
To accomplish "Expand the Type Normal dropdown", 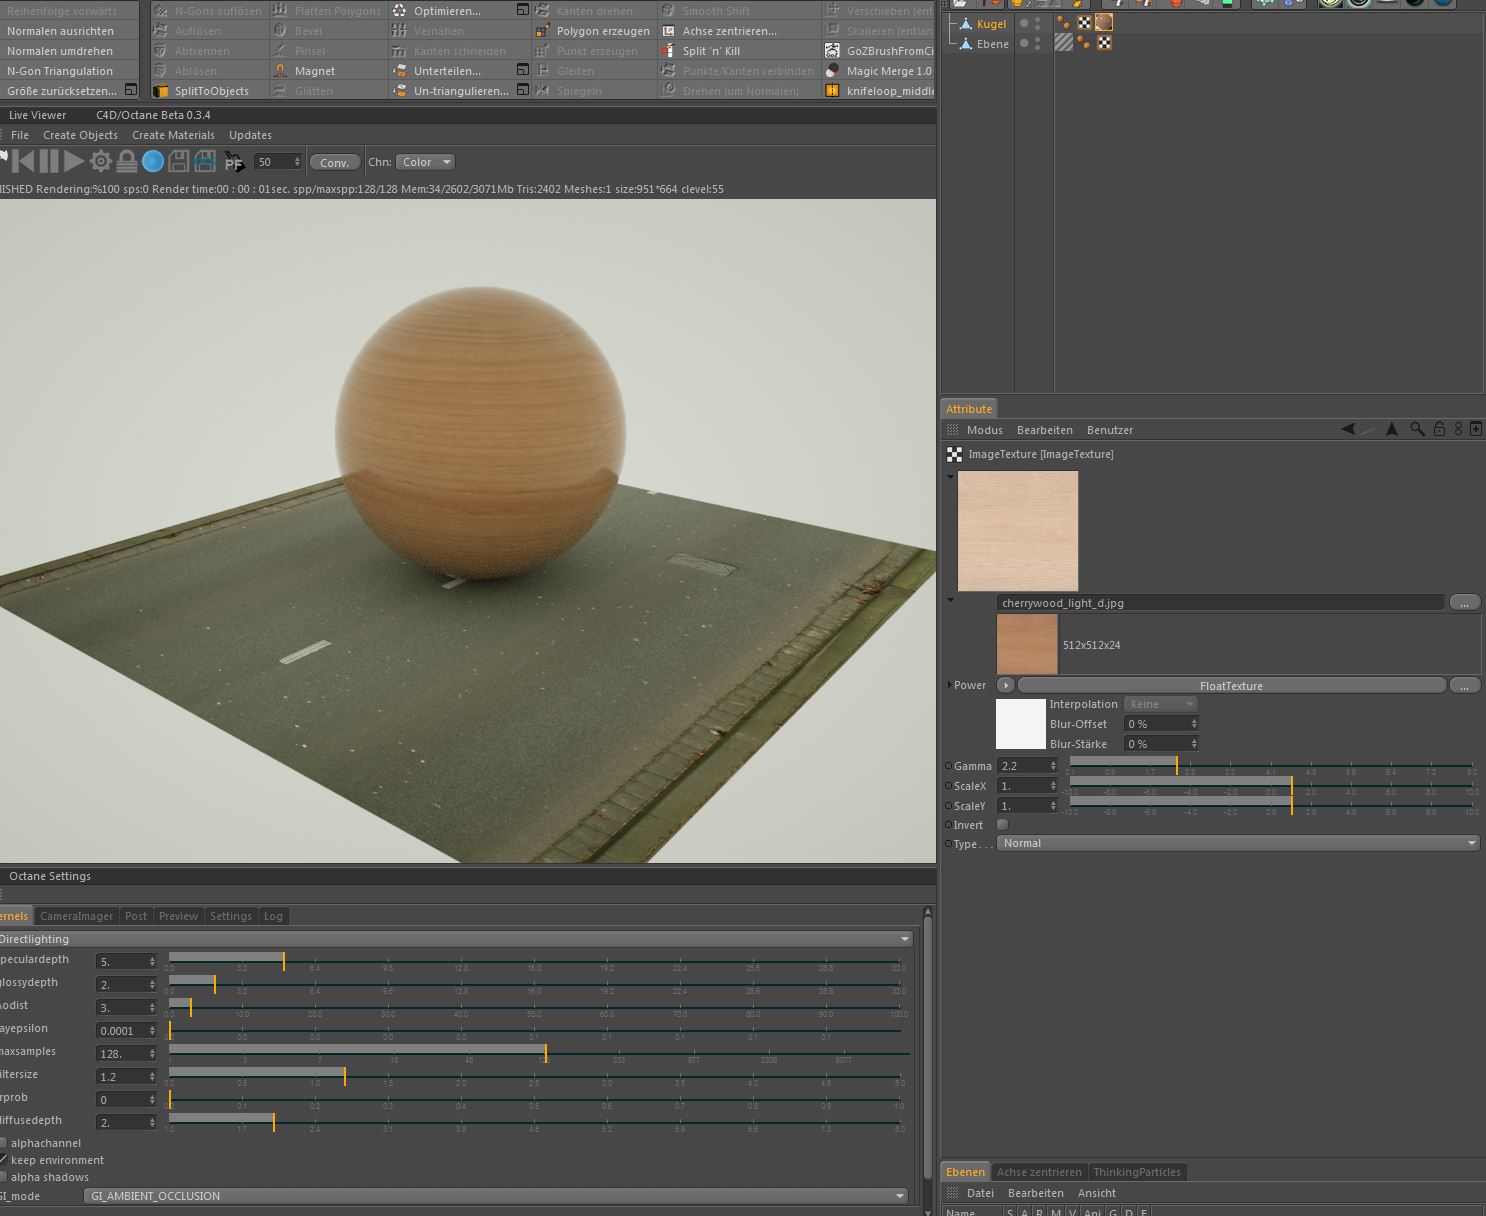I will [x=1238, y=843].
